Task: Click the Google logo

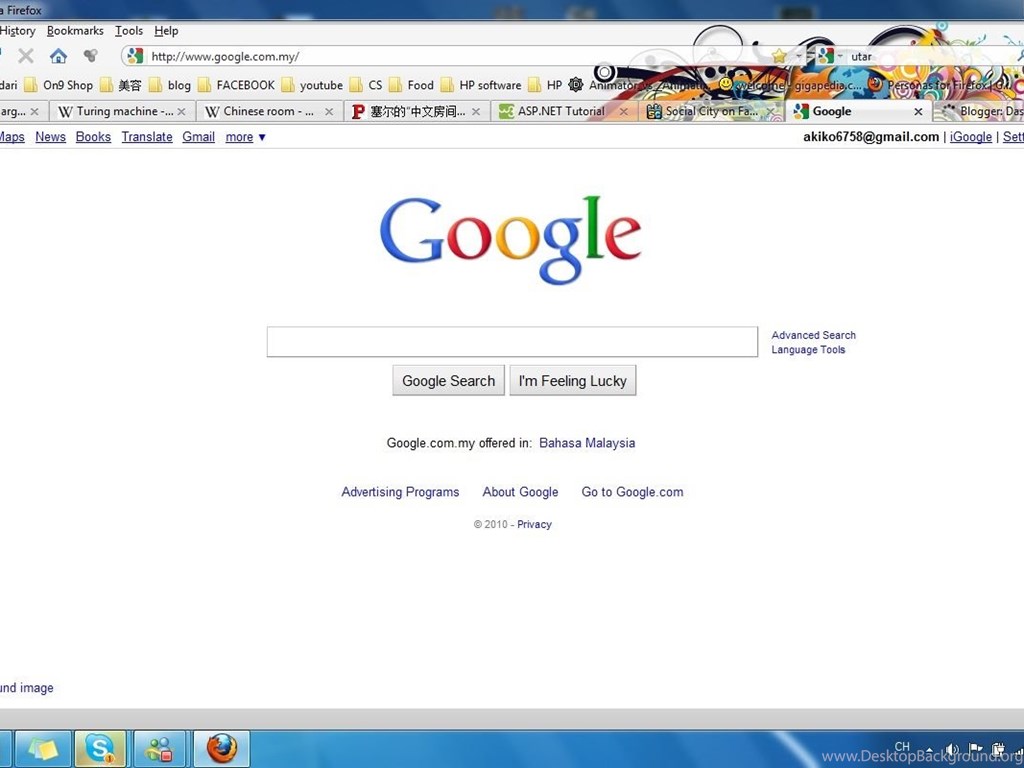Action: (511, 240)
